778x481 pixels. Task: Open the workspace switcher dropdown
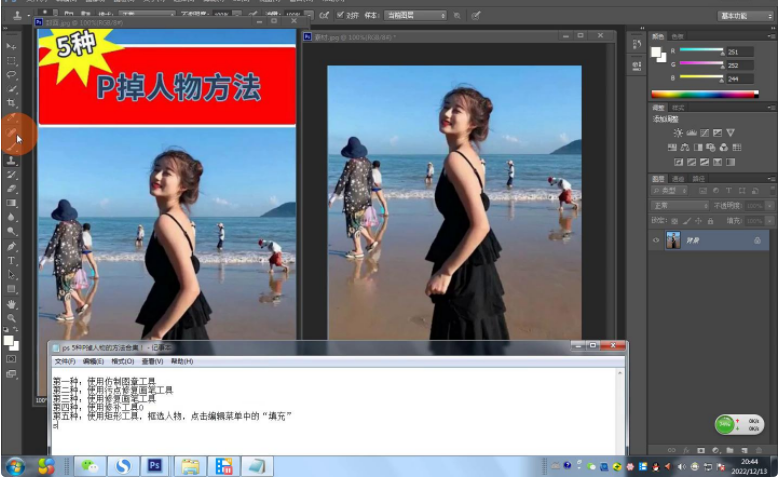click(x=745, y=16)
